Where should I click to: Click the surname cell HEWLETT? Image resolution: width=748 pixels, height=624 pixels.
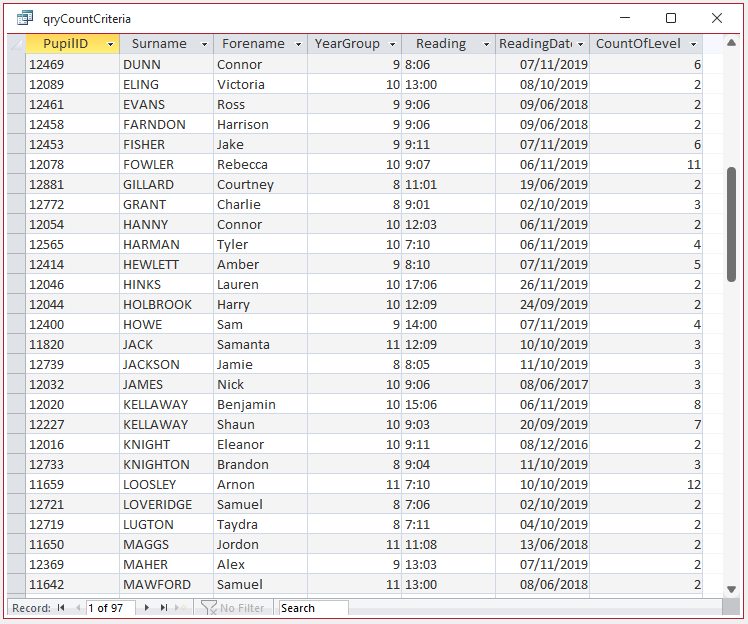[166, 264]
